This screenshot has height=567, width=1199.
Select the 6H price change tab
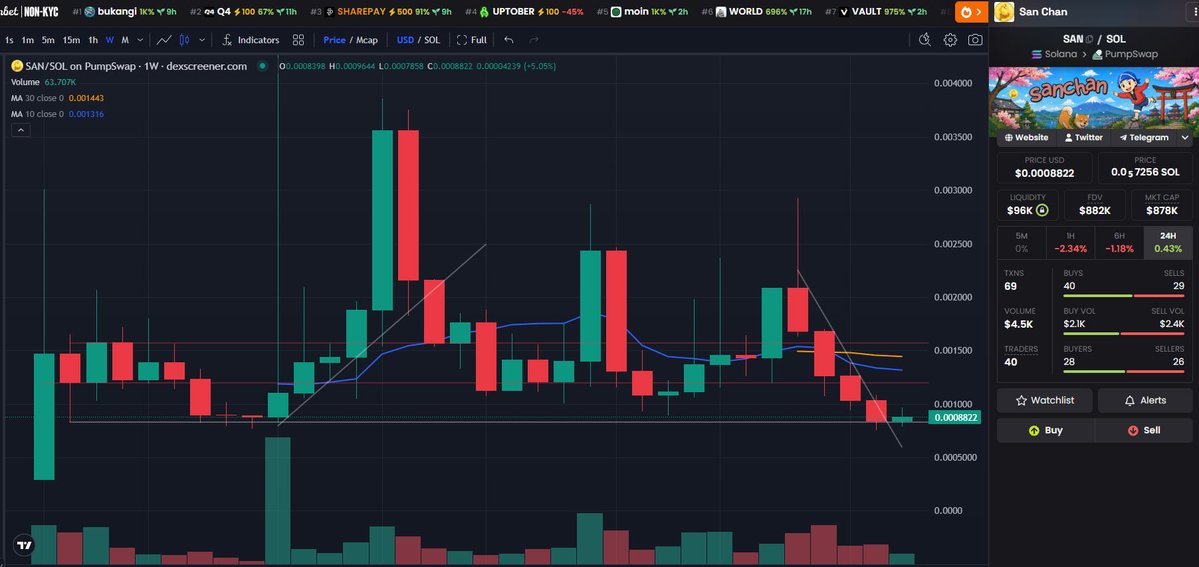point(1119,243)
